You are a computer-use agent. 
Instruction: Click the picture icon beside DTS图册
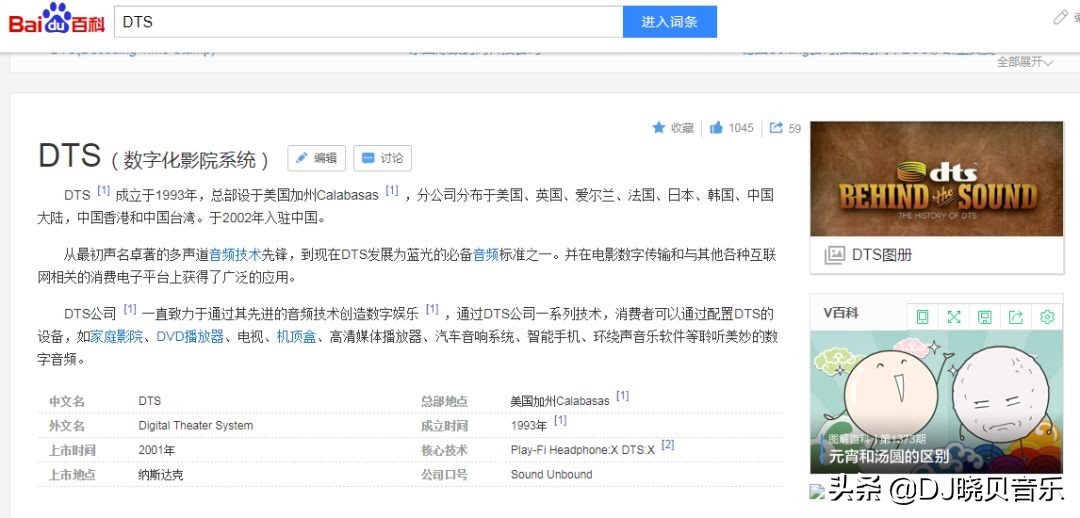(834, 255)
